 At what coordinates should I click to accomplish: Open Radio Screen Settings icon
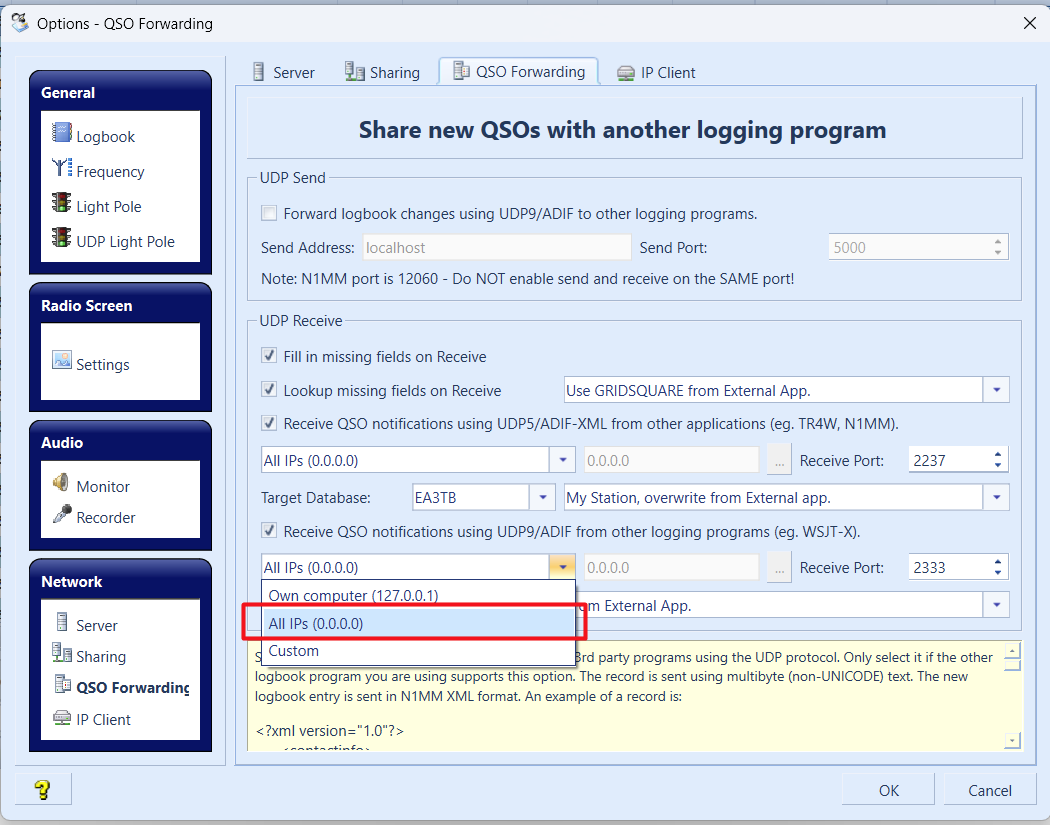pos(62,362)
